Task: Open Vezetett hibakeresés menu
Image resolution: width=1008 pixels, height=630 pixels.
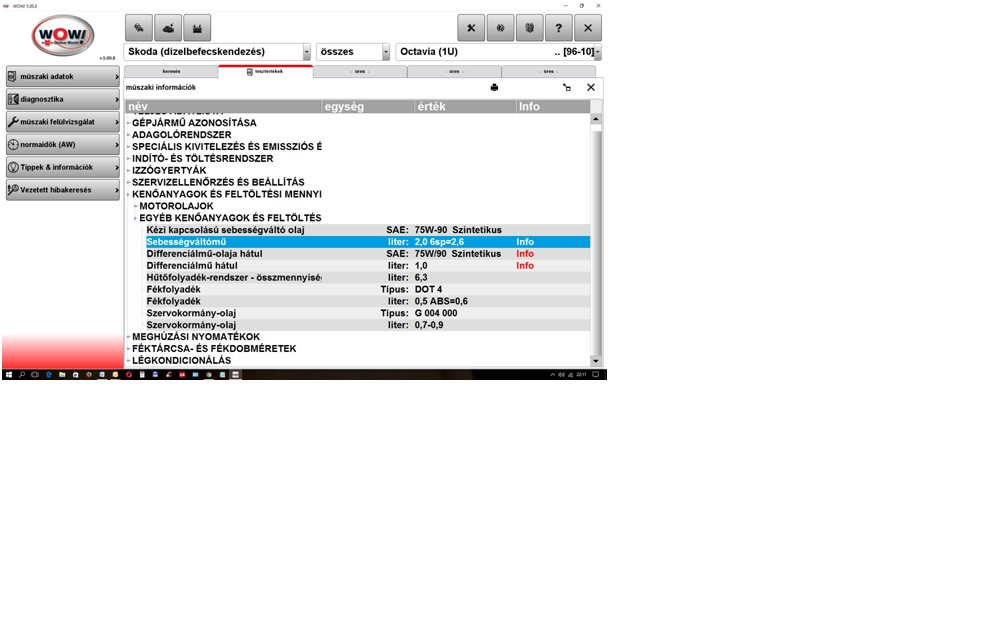Action: pyautogui.click(x=62, y=190)
